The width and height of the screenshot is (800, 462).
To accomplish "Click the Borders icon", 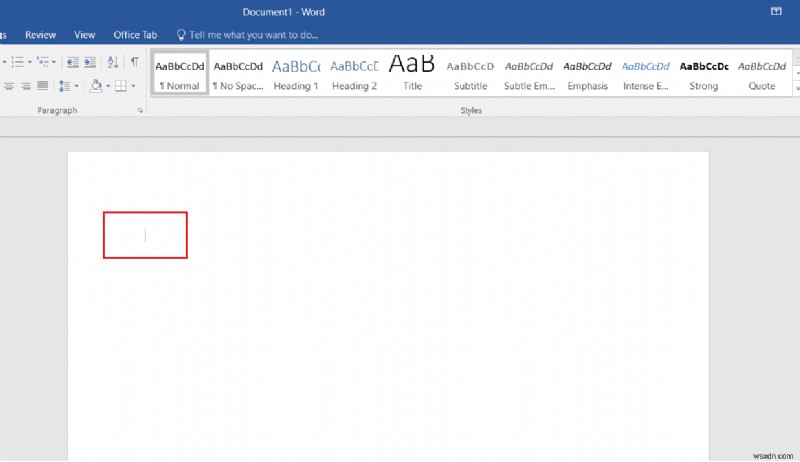I will (121, 86).
